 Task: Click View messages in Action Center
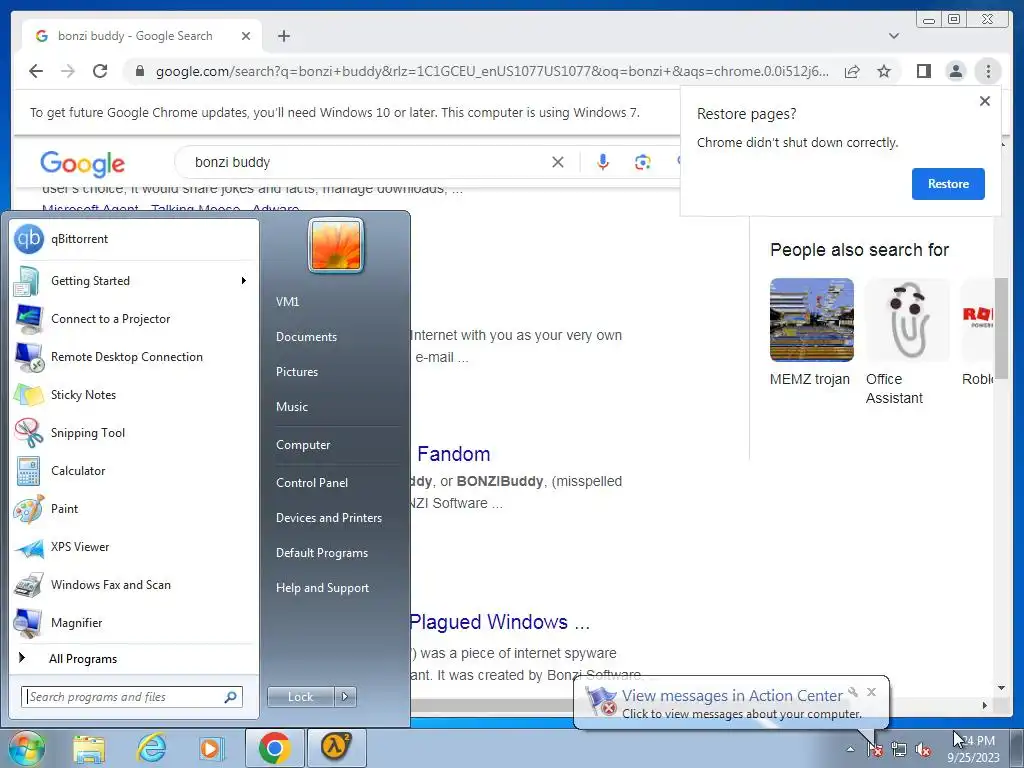point(731,696)
